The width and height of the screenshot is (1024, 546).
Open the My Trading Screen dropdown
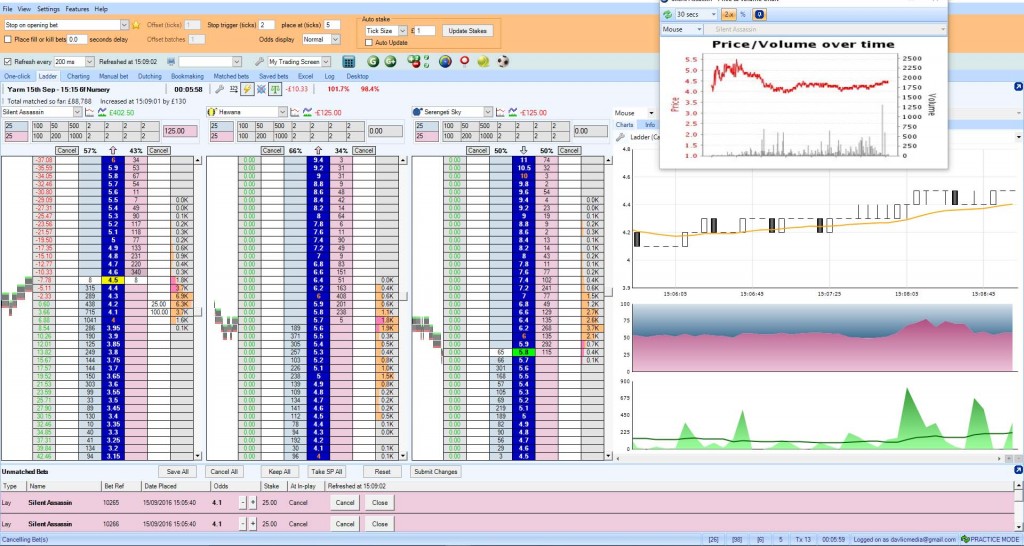point(325,61)
